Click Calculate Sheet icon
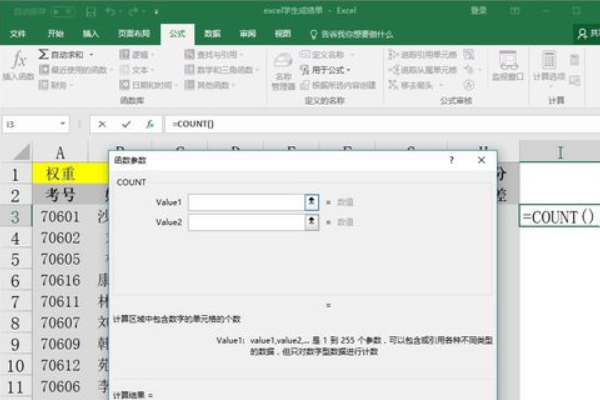600x400 pixels. (574, 80)
